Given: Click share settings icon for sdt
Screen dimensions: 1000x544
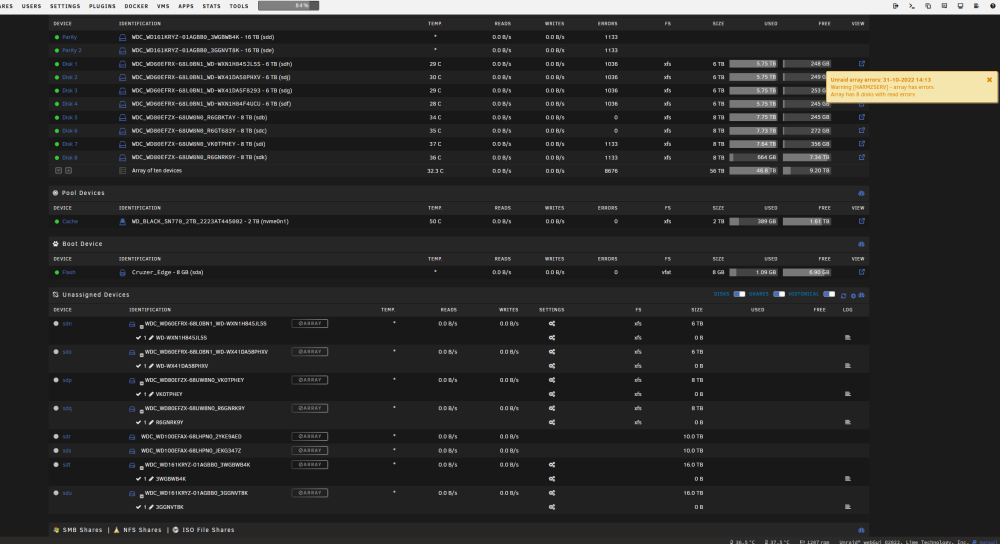Looking at the screenshot, I should 552,465.
